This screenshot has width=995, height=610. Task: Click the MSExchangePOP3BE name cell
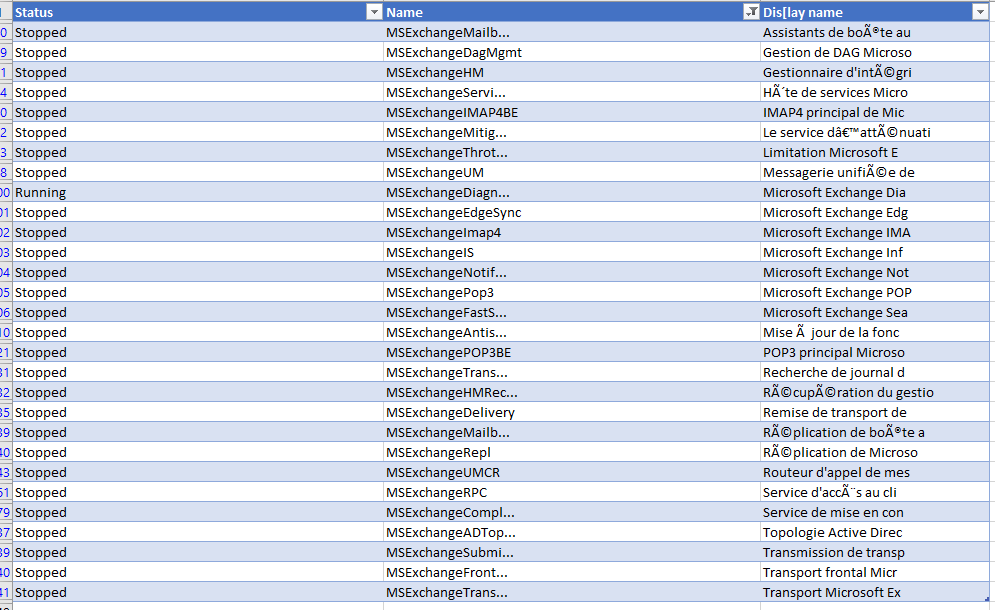pyautogui.click(x=572, y=352)
